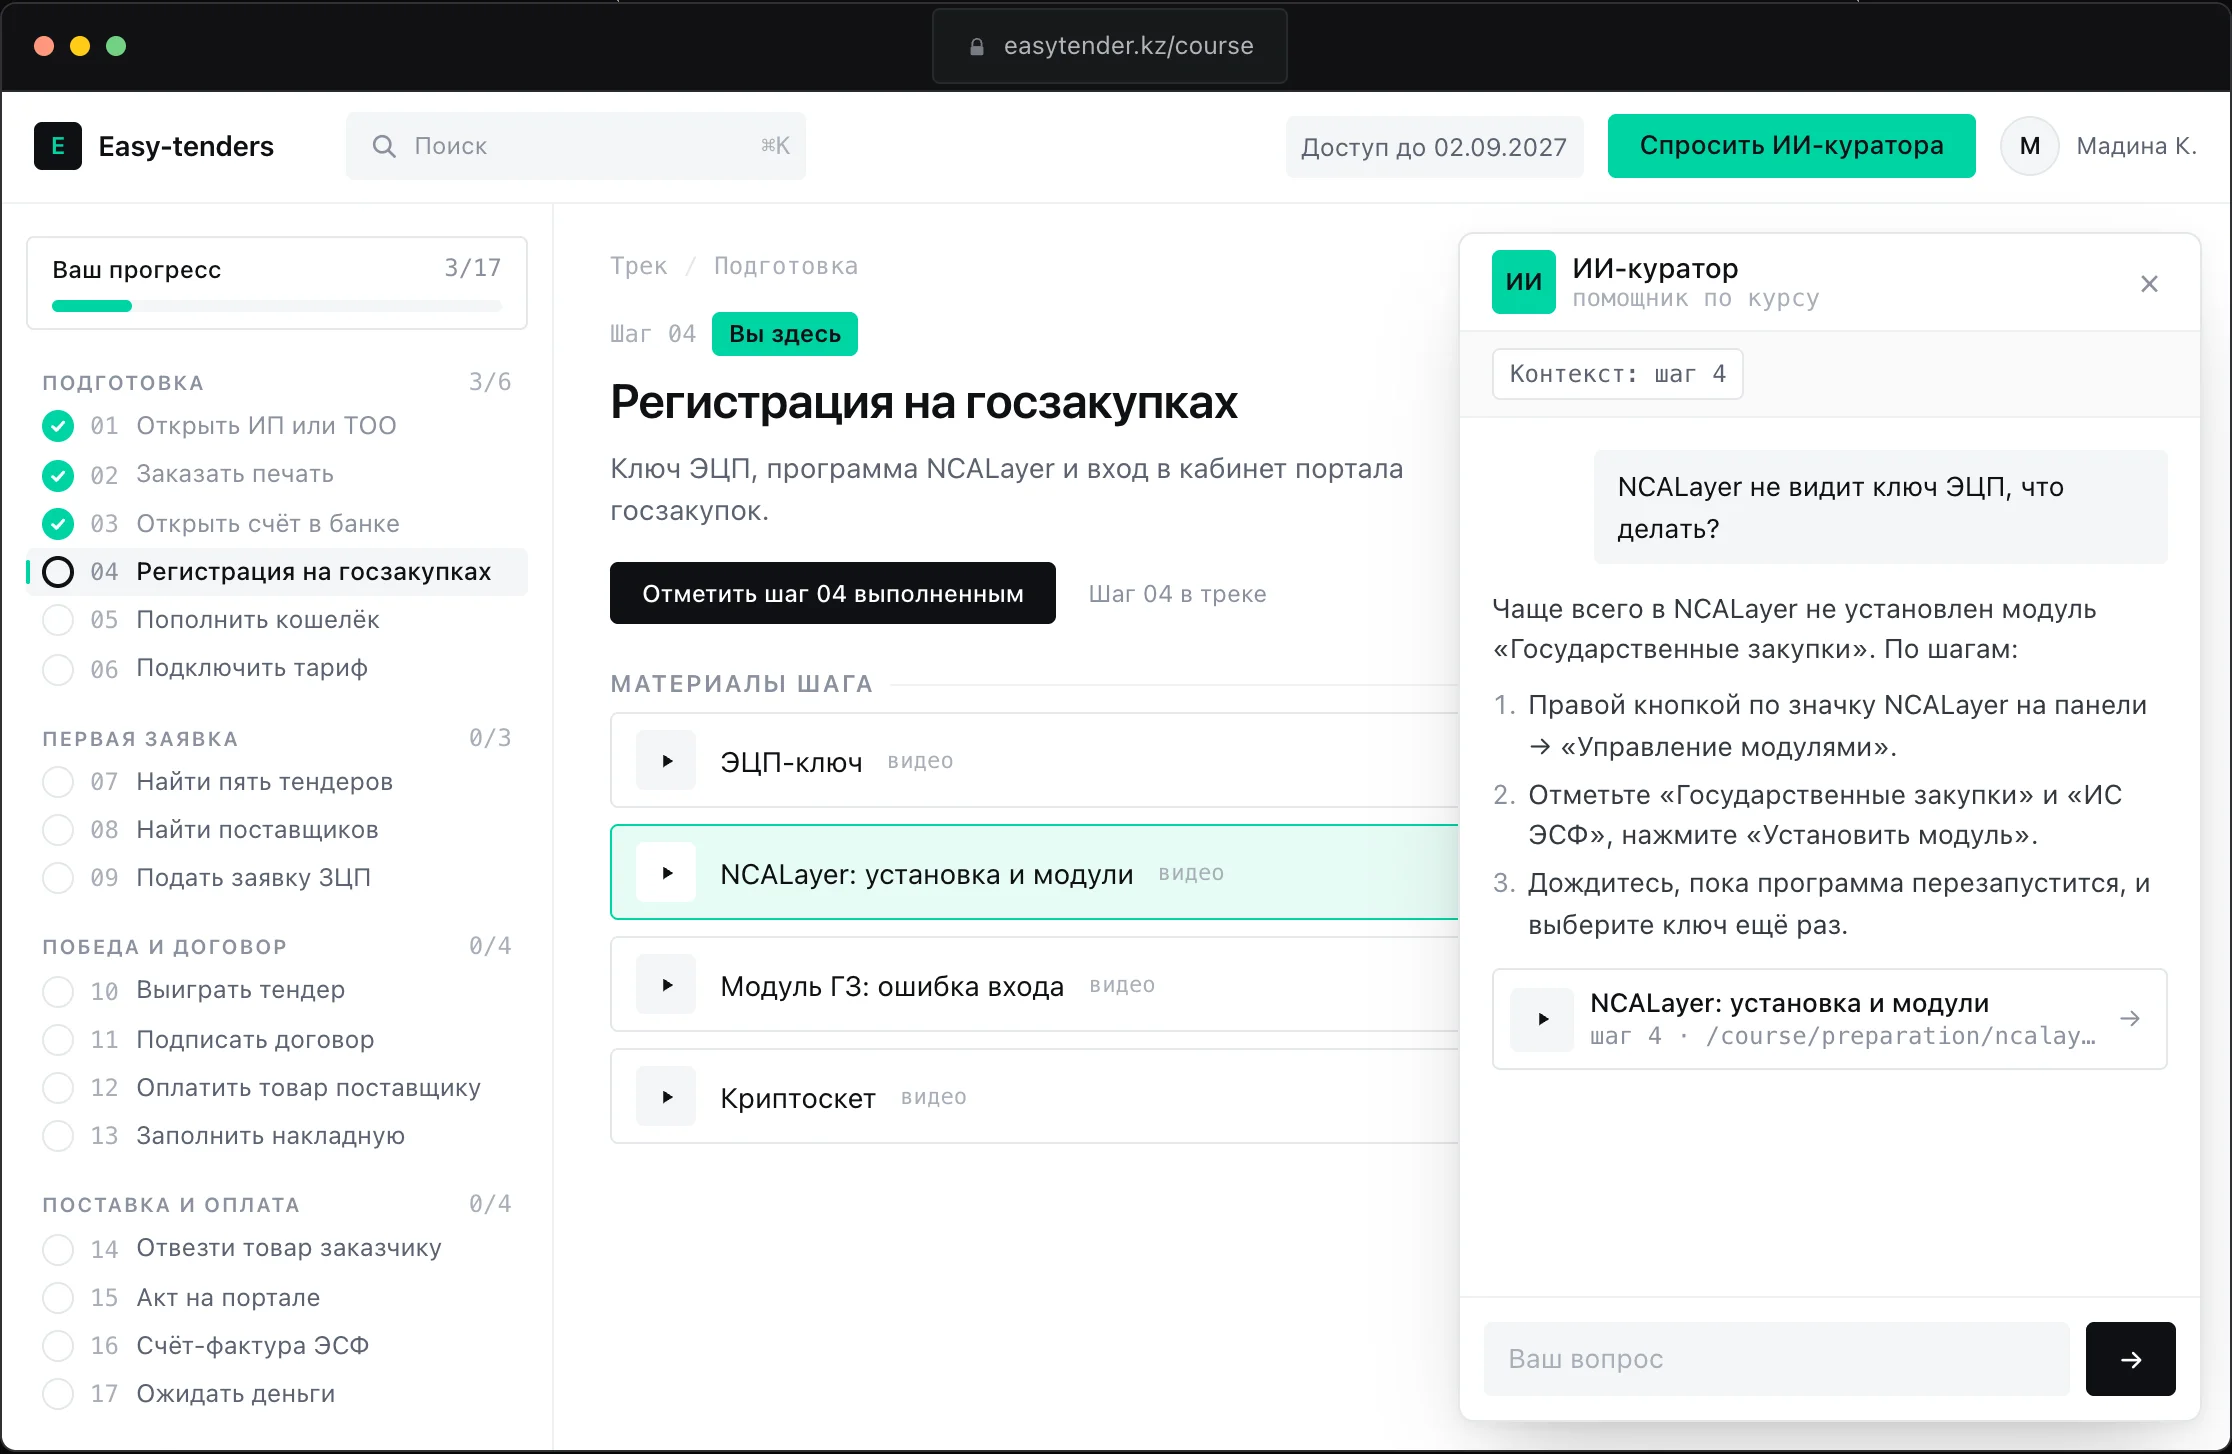Open Мадина К. avatar profile
The image size is (2232, 1454).
coord(2029,146)
